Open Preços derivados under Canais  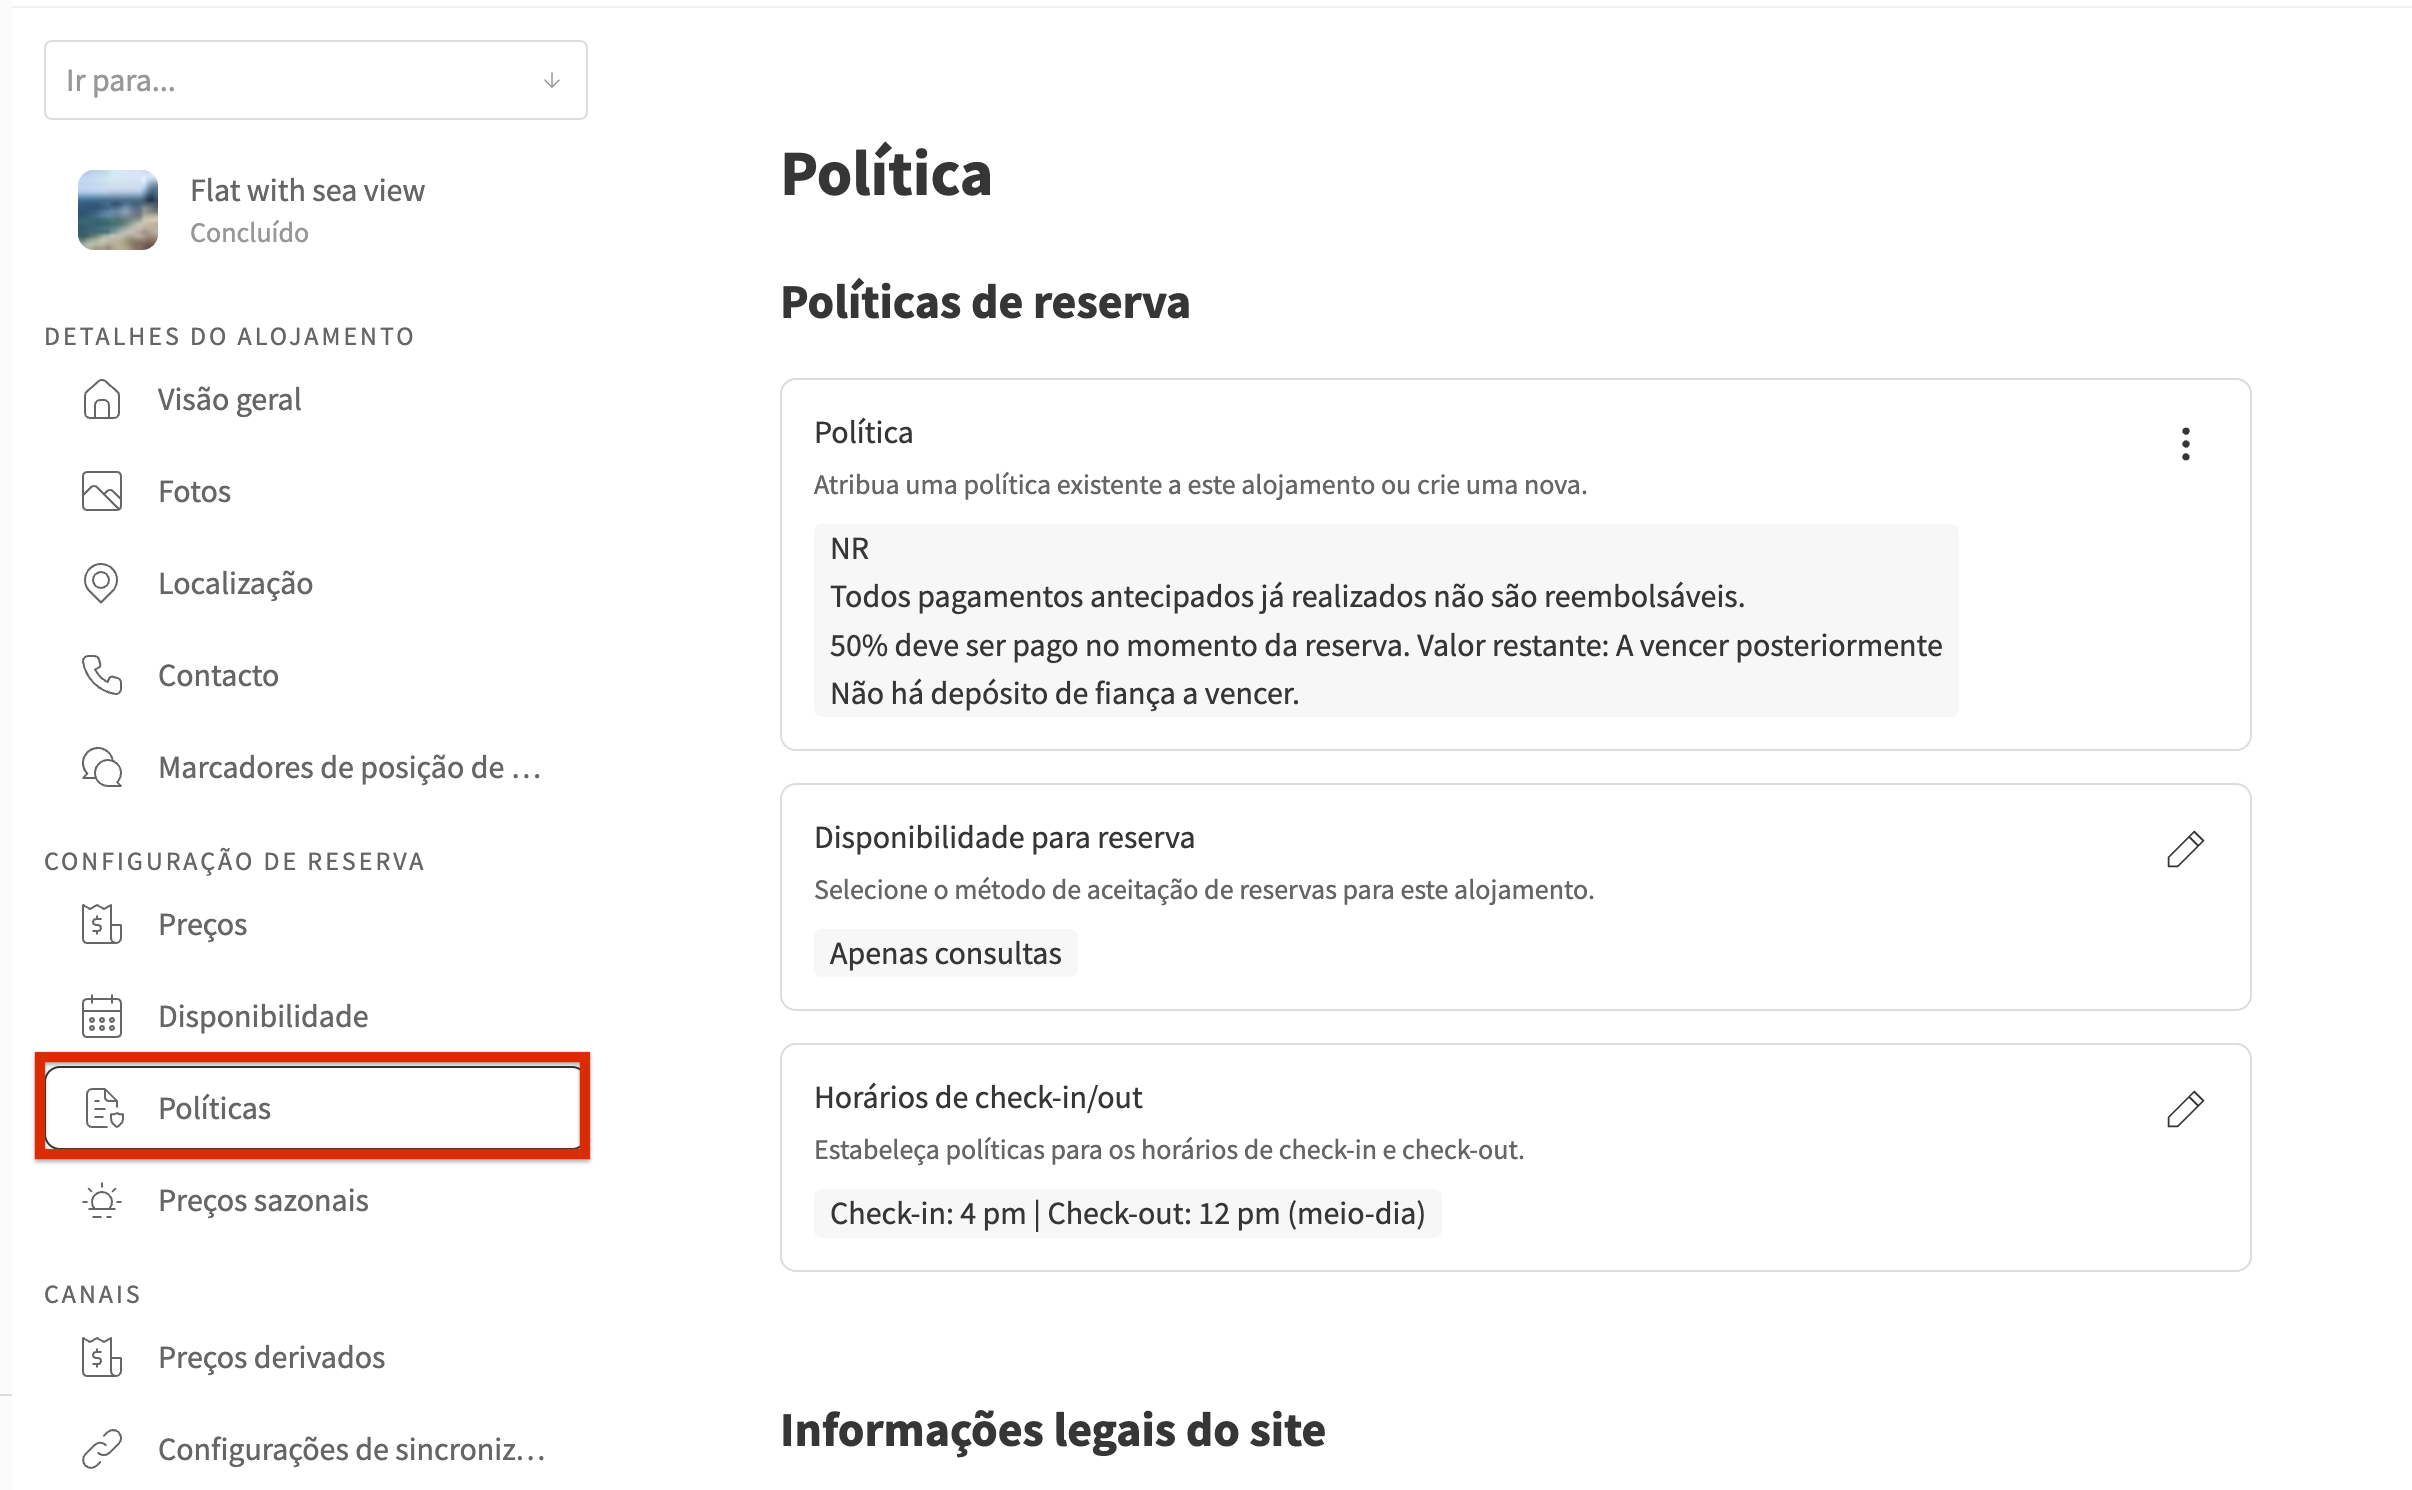coord(271,1357)
